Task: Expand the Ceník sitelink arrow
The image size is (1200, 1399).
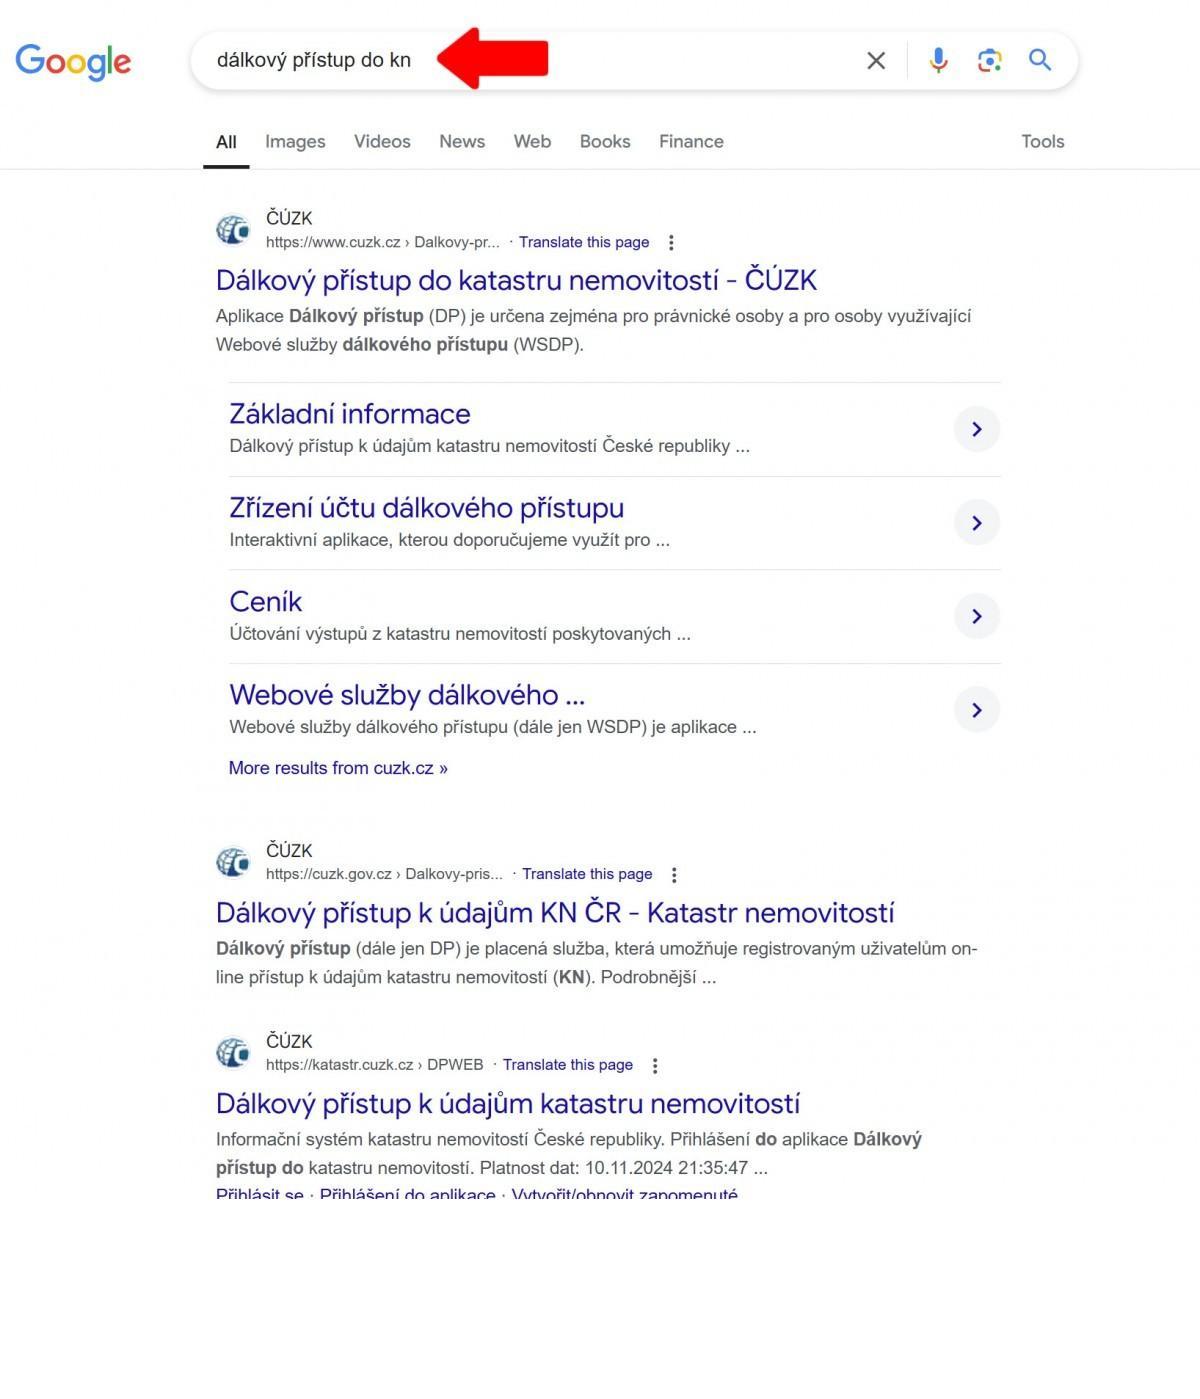Action: pos(977,616)
